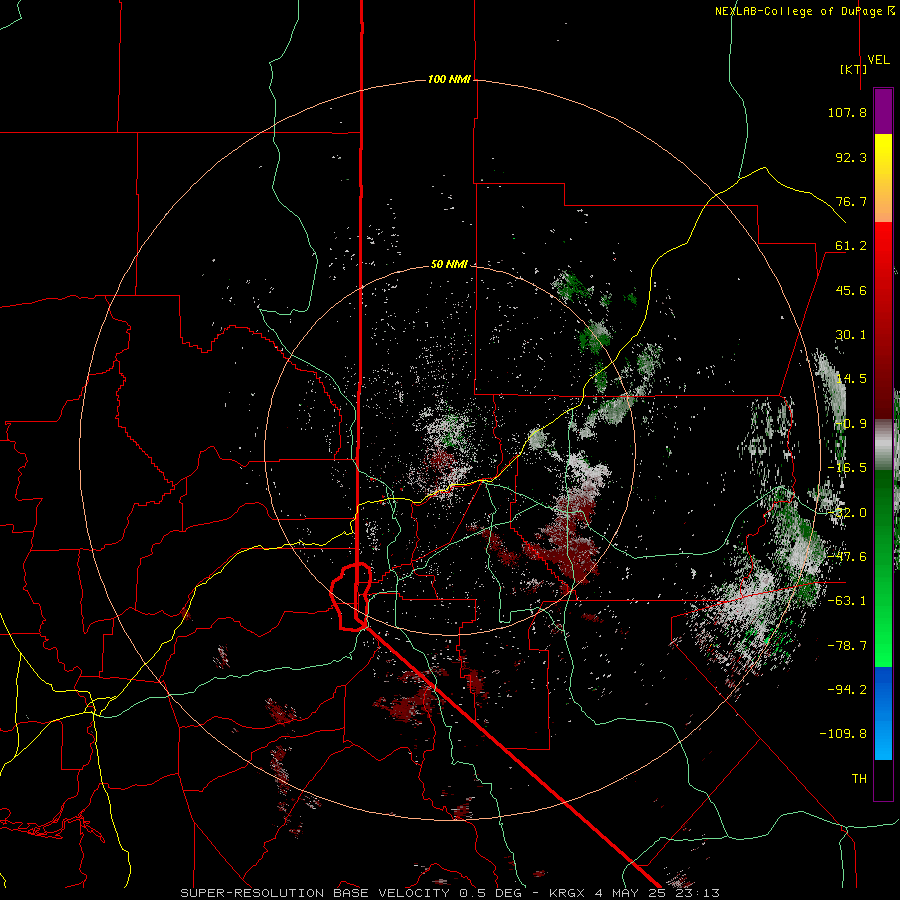Select the 50 NMI range ring label
This screenshot has width=900, height=900.
pos(449,265)
